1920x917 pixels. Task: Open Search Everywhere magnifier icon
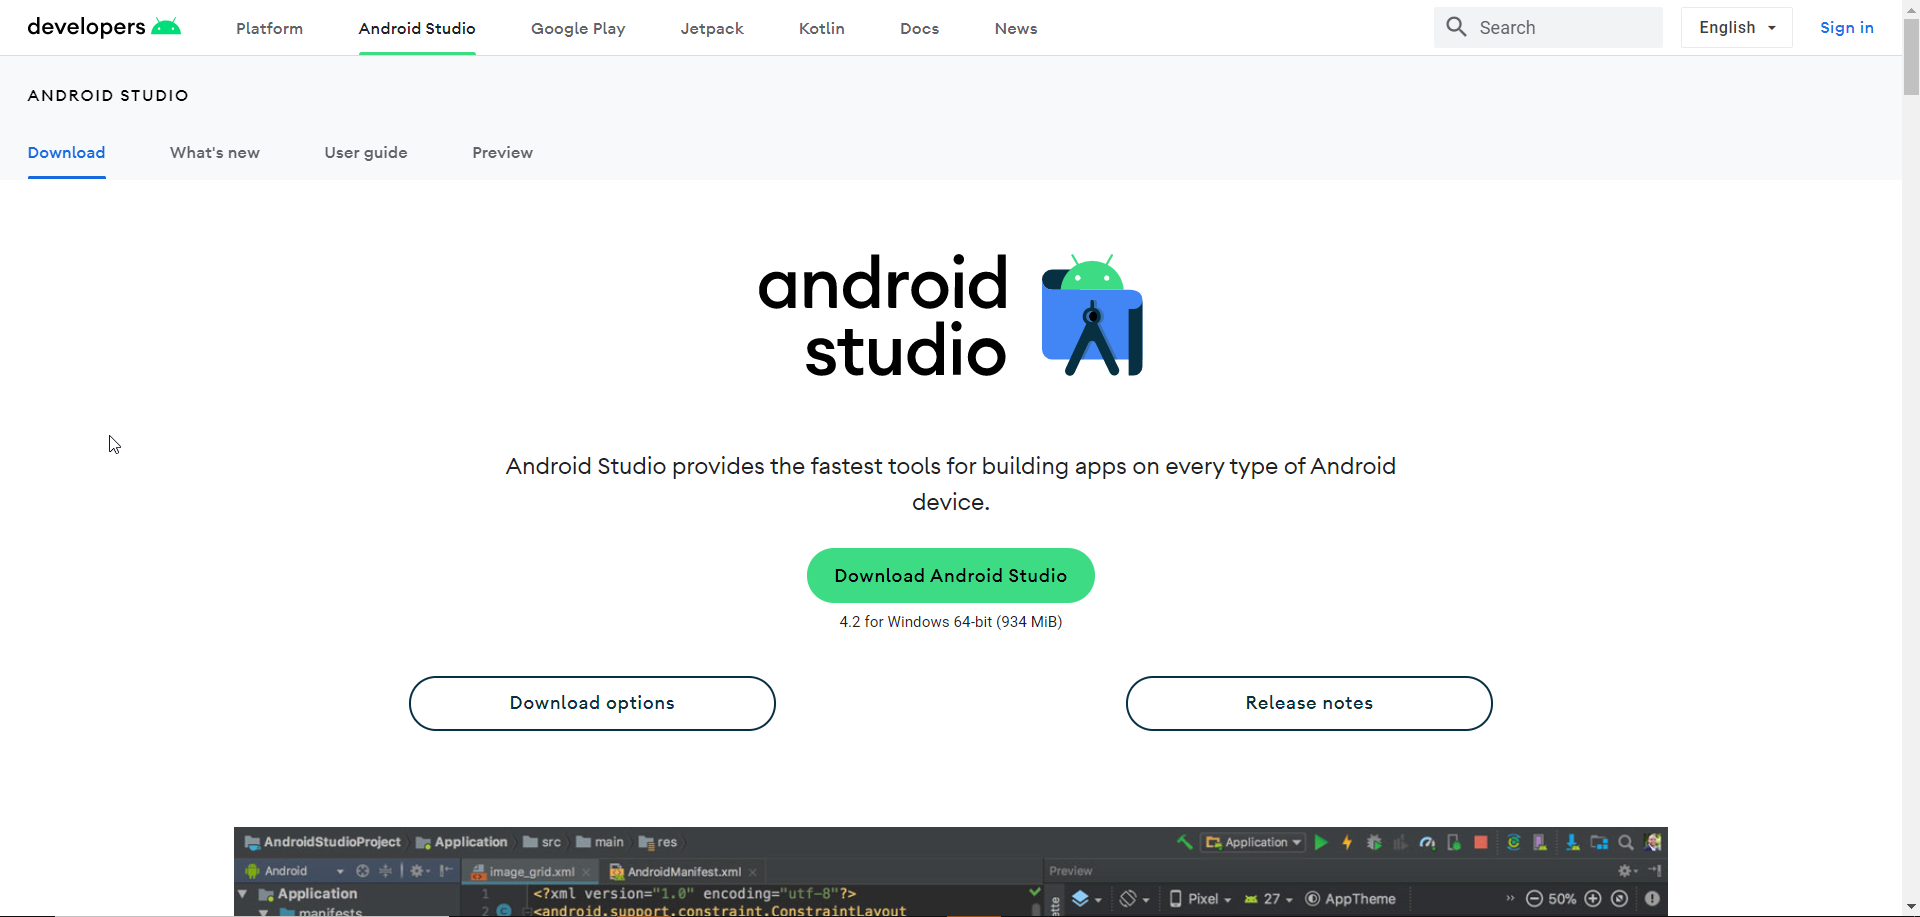tap(1626, 842)
